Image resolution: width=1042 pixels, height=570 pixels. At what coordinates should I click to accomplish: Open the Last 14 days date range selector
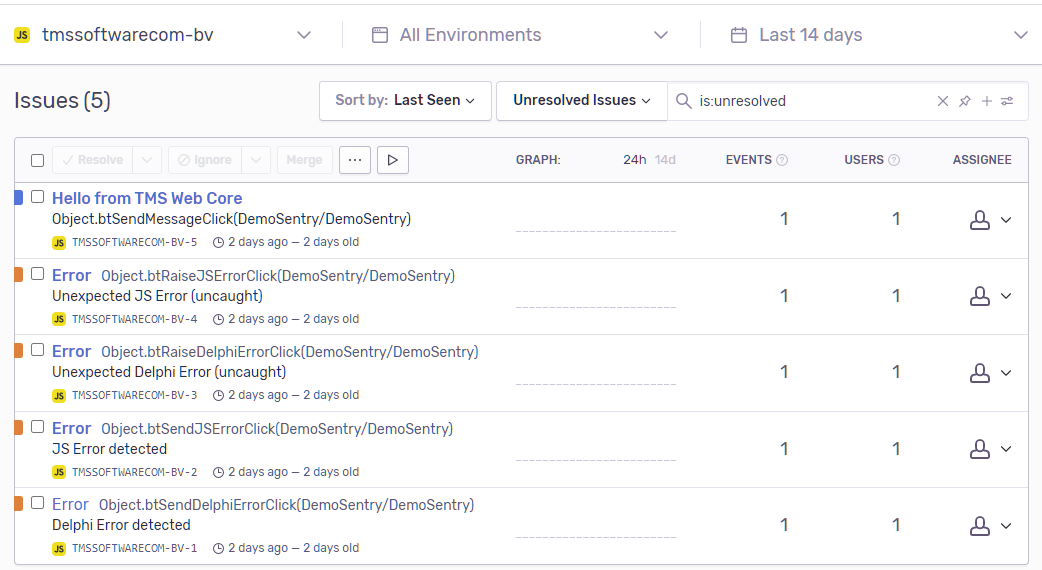pyautogui.click(x=879, y=35)
